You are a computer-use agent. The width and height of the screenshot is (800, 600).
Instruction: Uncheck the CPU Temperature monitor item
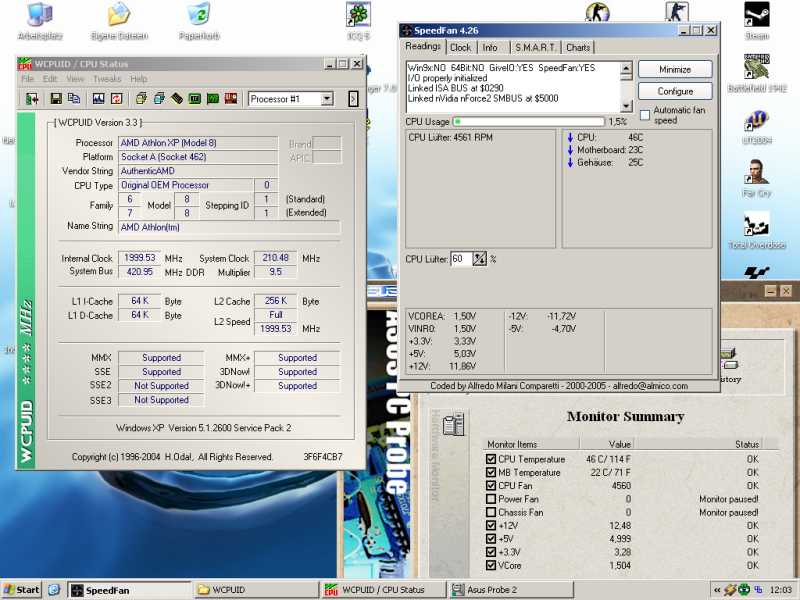click(x=491, y=458)
